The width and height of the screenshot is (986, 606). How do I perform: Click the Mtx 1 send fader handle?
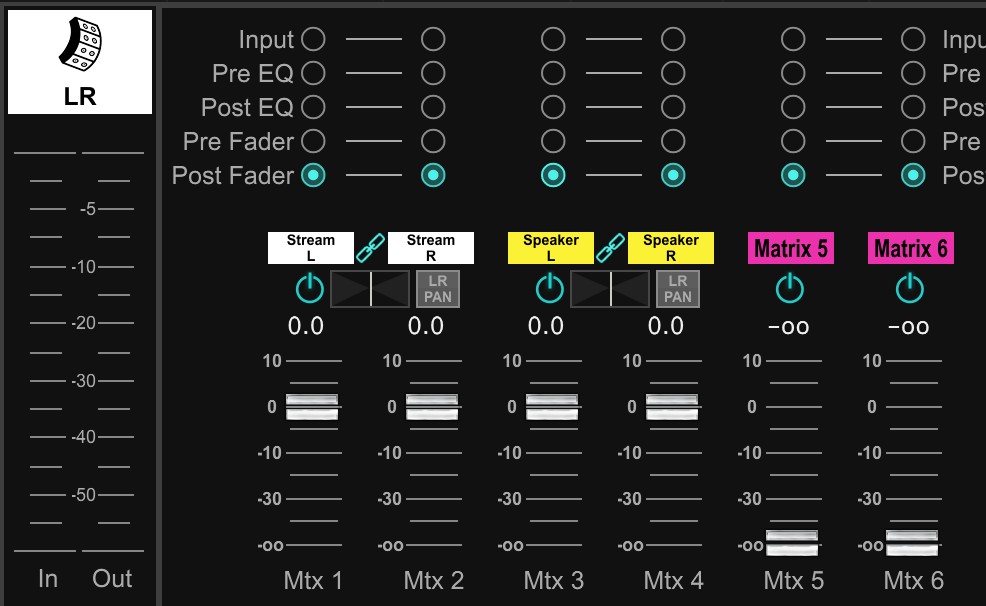click(x=312, y=407)
